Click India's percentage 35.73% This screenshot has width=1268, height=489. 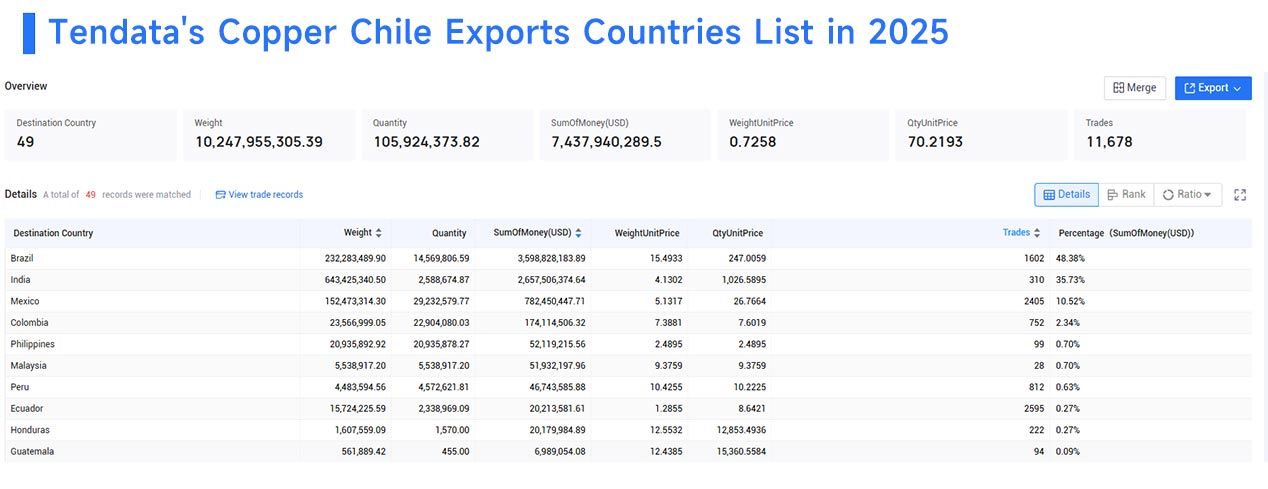click(1071, 280)
